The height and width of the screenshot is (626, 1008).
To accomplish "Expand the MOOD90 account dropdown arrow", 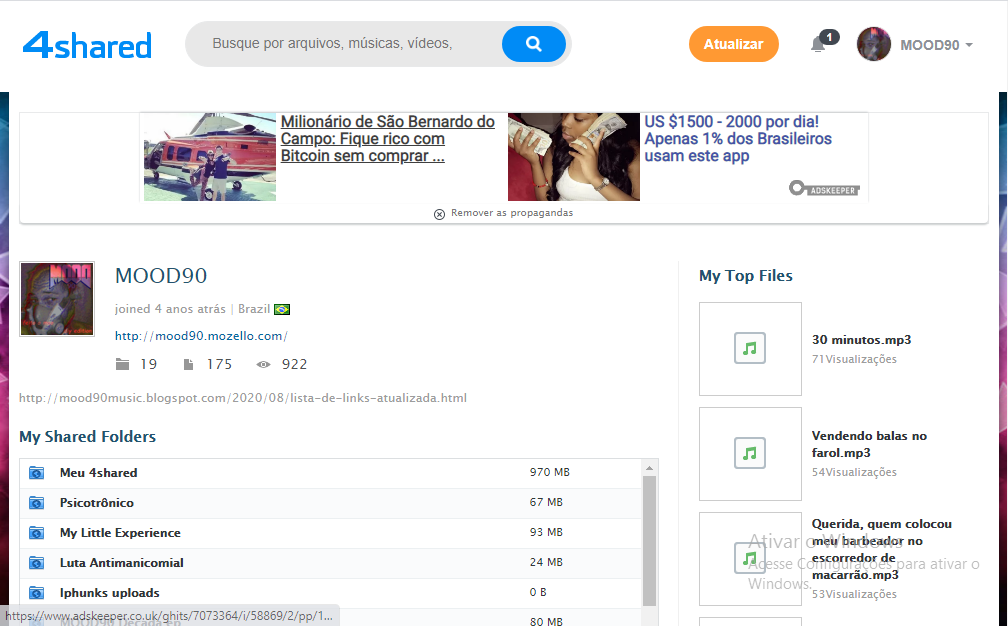I will click(x=969, y=45).
